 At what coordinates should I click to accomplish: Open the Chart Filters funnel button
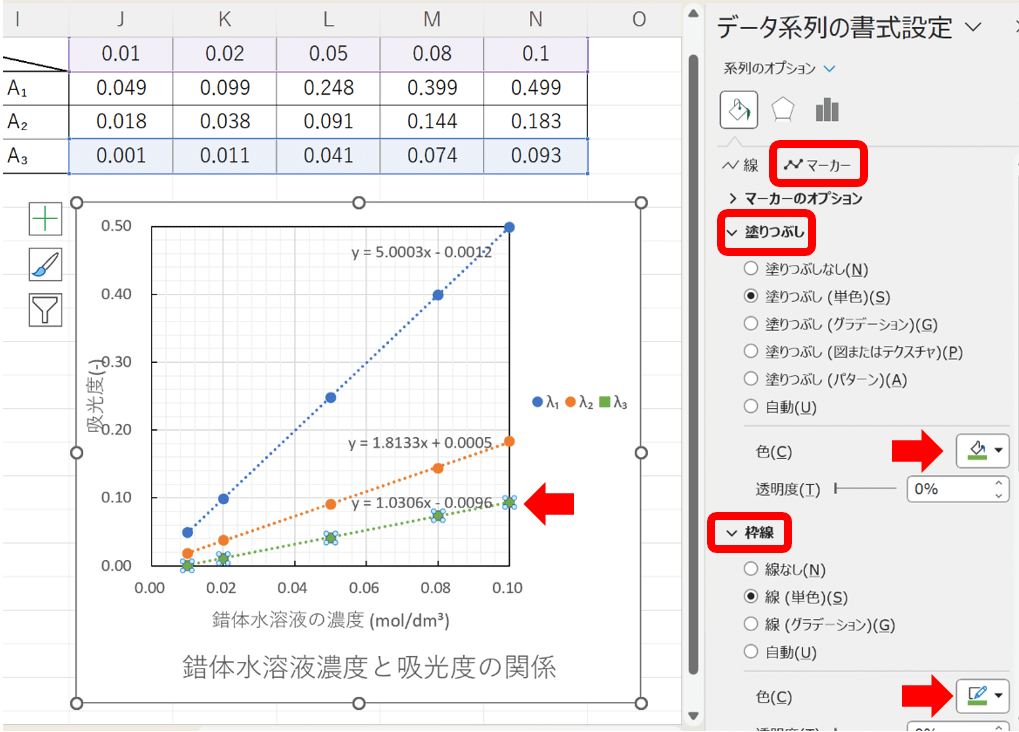tap(45, 310)
